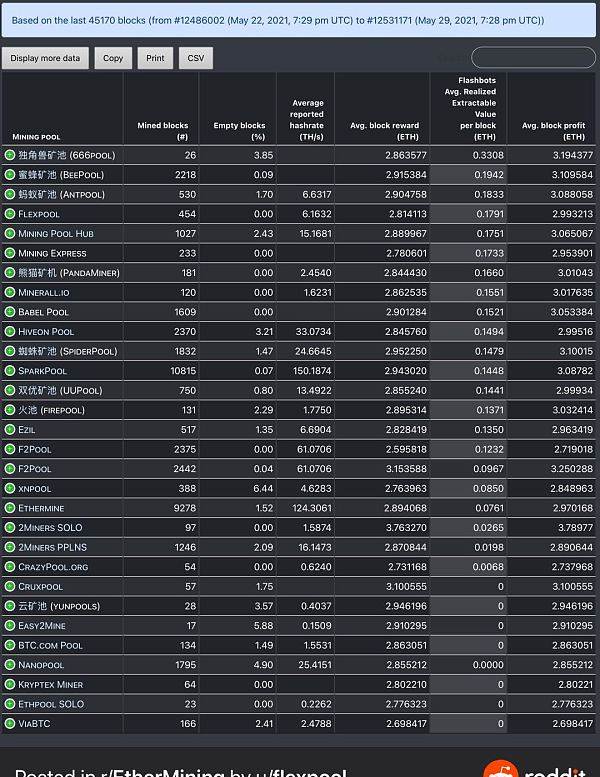Click plus icon beside BTC.com Pool
This screenshot has width=600, height=777.
pyautogui.click(x=10, y=645)
